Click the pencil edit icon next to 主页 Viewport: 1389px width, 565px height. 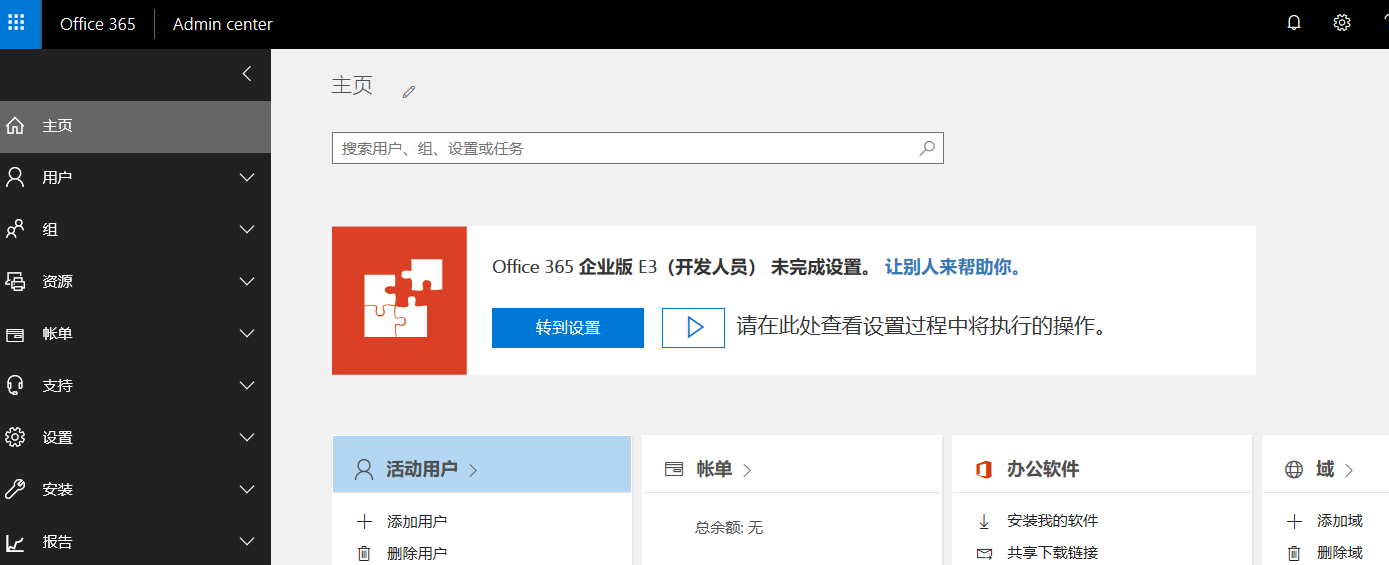[408, 92]
